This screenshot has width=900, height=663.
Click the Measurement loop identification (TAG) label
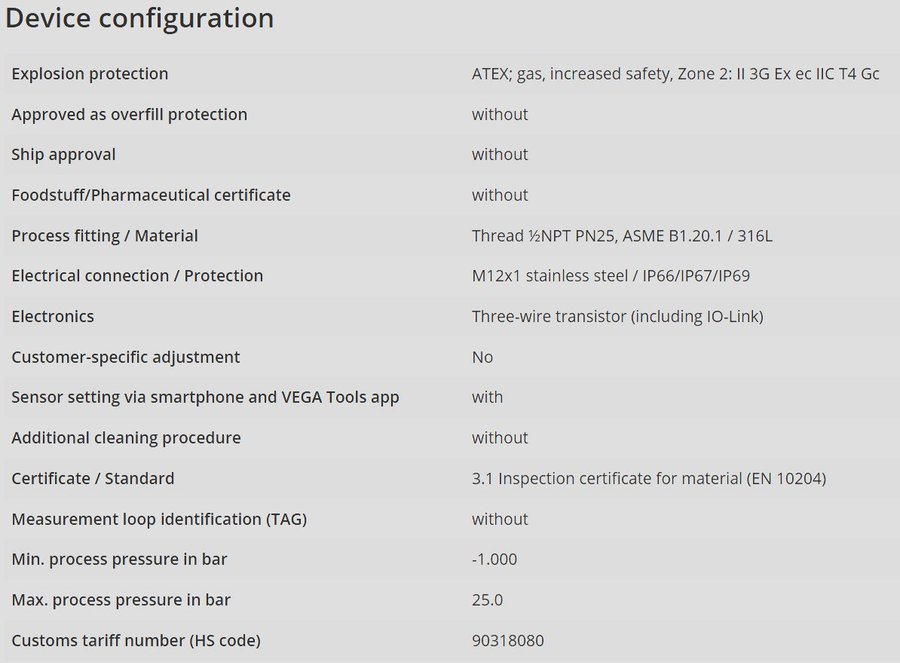(159, 519)
